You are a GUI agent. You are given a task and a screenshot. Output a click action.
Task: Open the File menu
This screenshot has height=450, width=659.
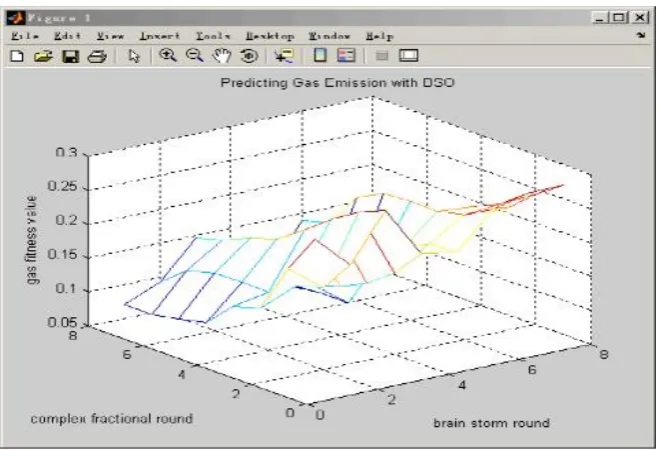tap(25, 36)
